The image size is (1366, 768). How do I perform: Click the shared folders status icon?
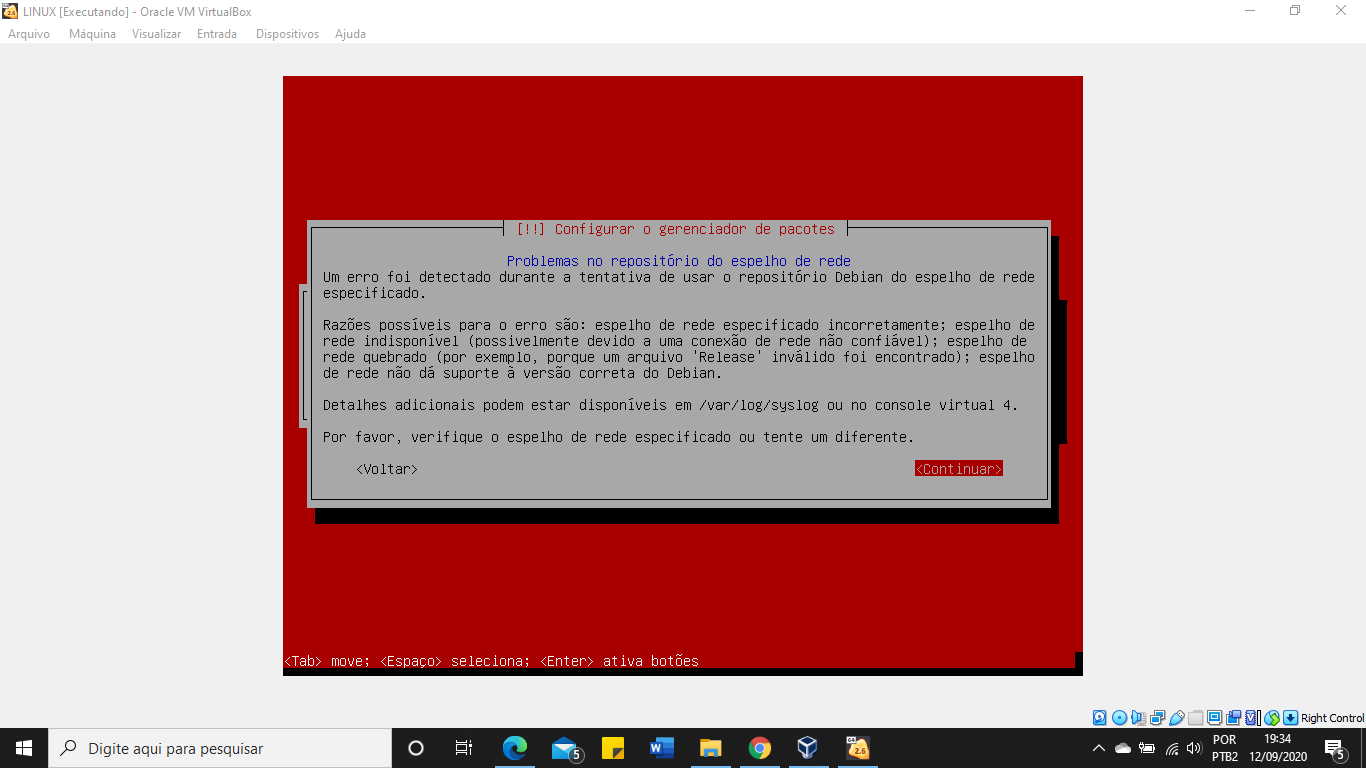pos(1196,718)
